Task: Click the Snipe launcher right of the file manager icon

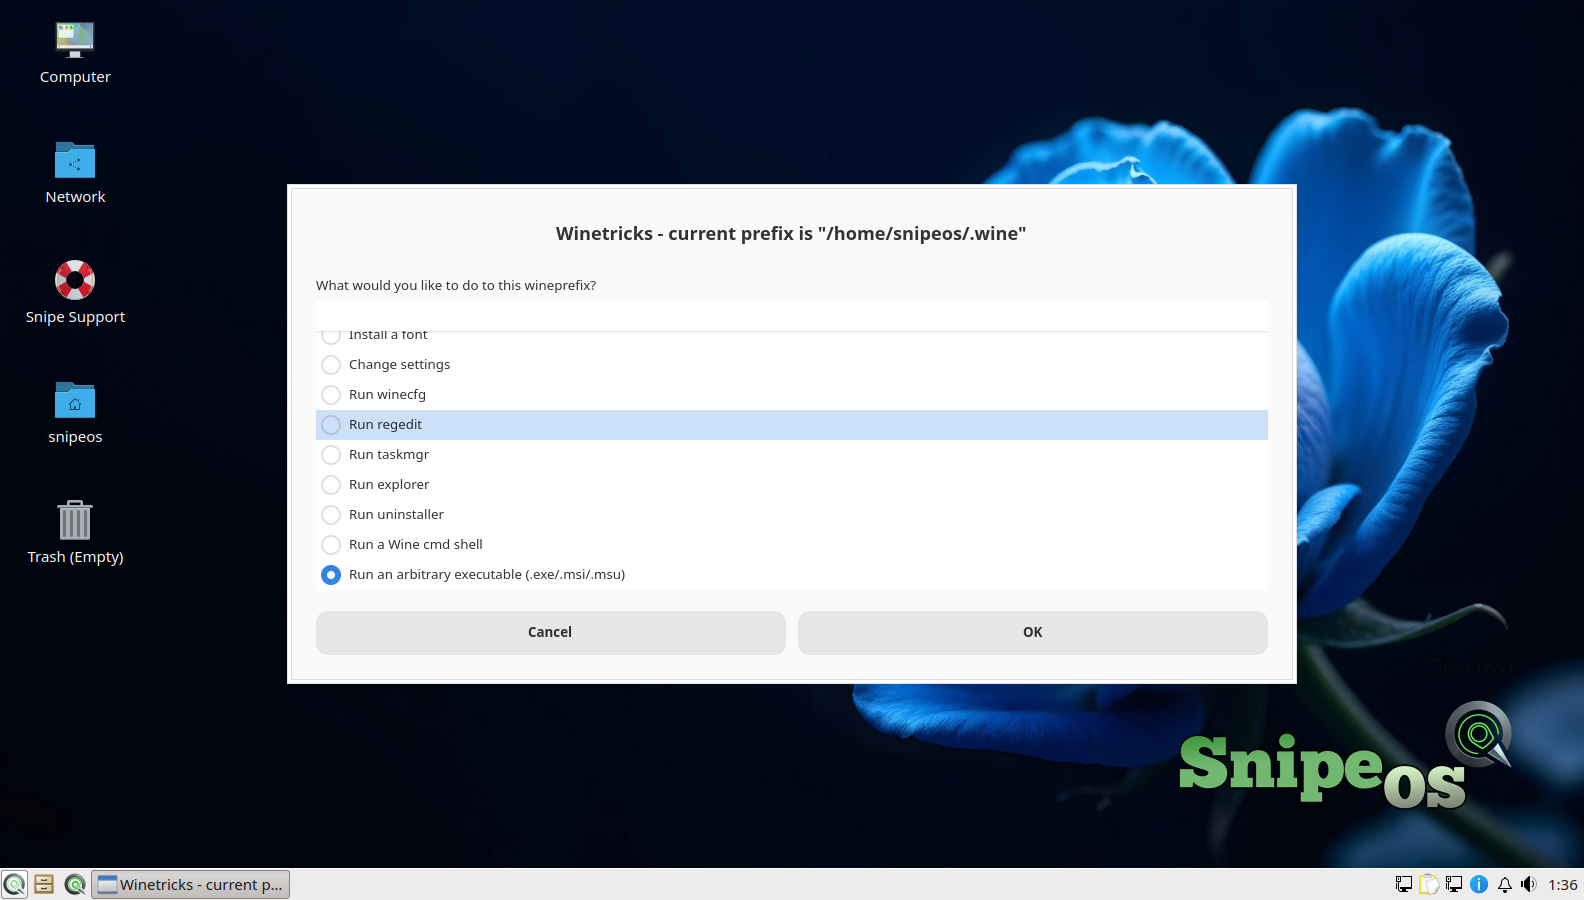Action: pyautogui.click(x=75, y=884)
